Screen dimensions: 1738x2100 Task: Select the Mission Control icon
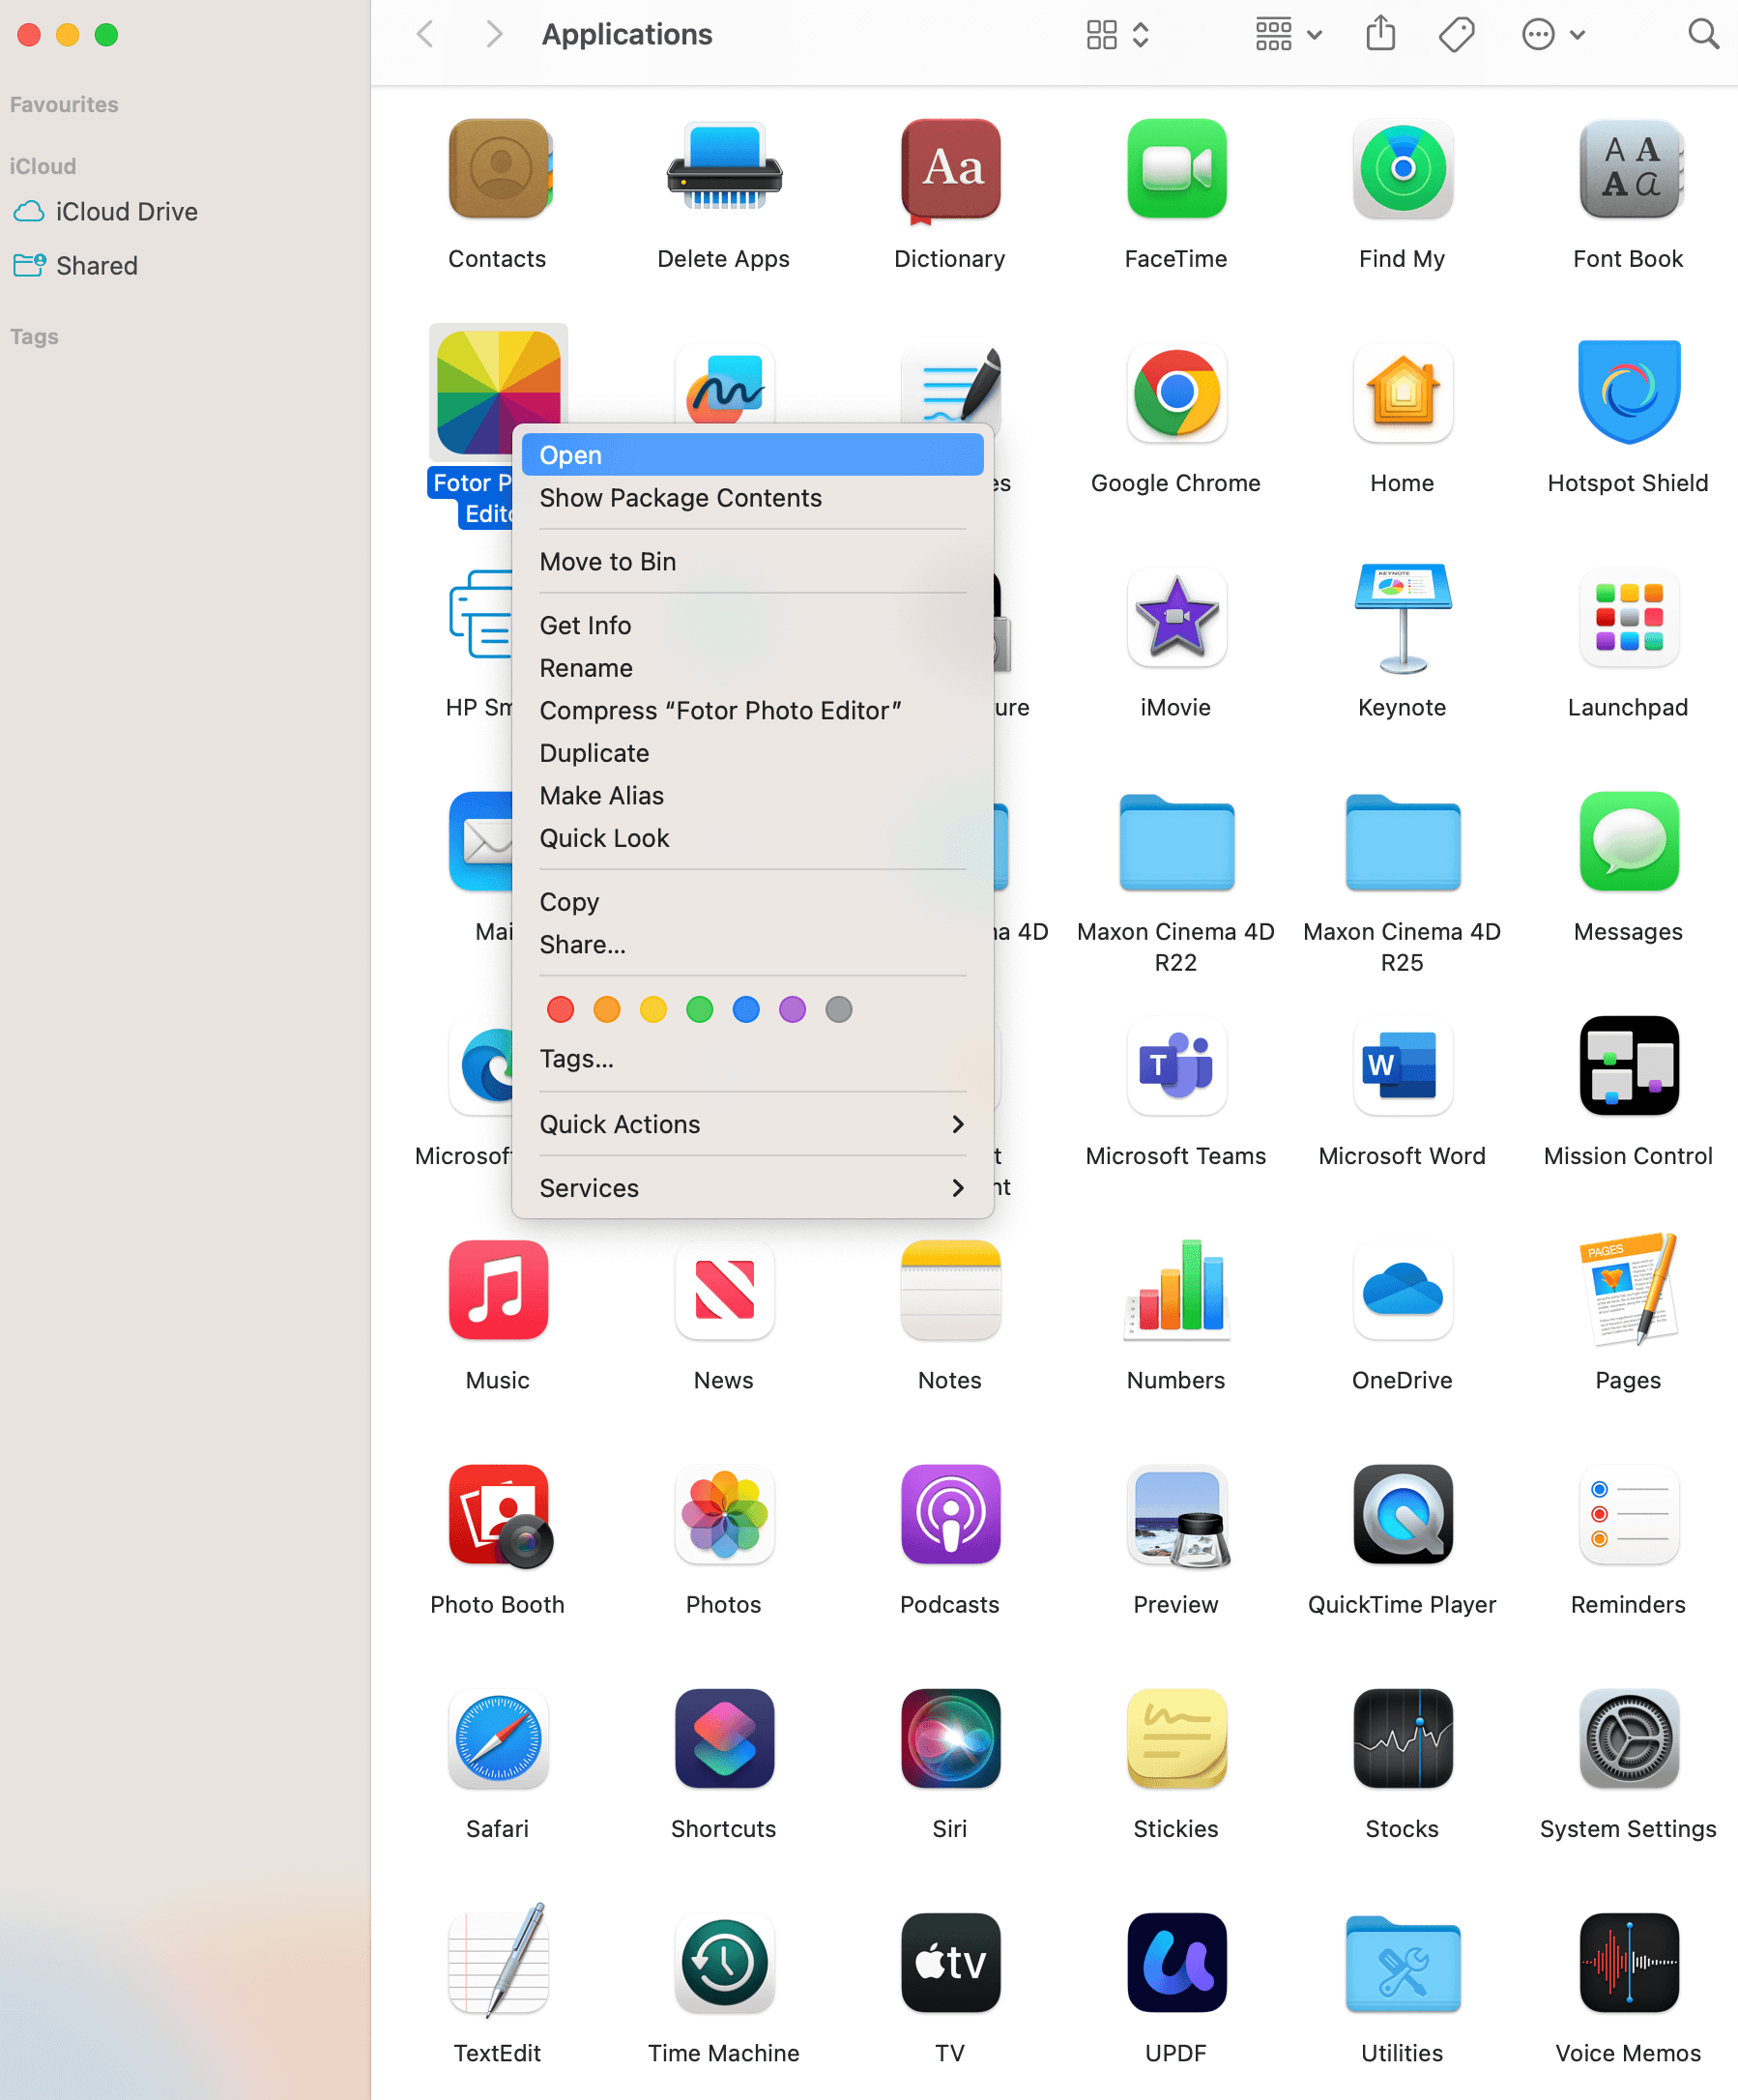coord(1628,1065)
